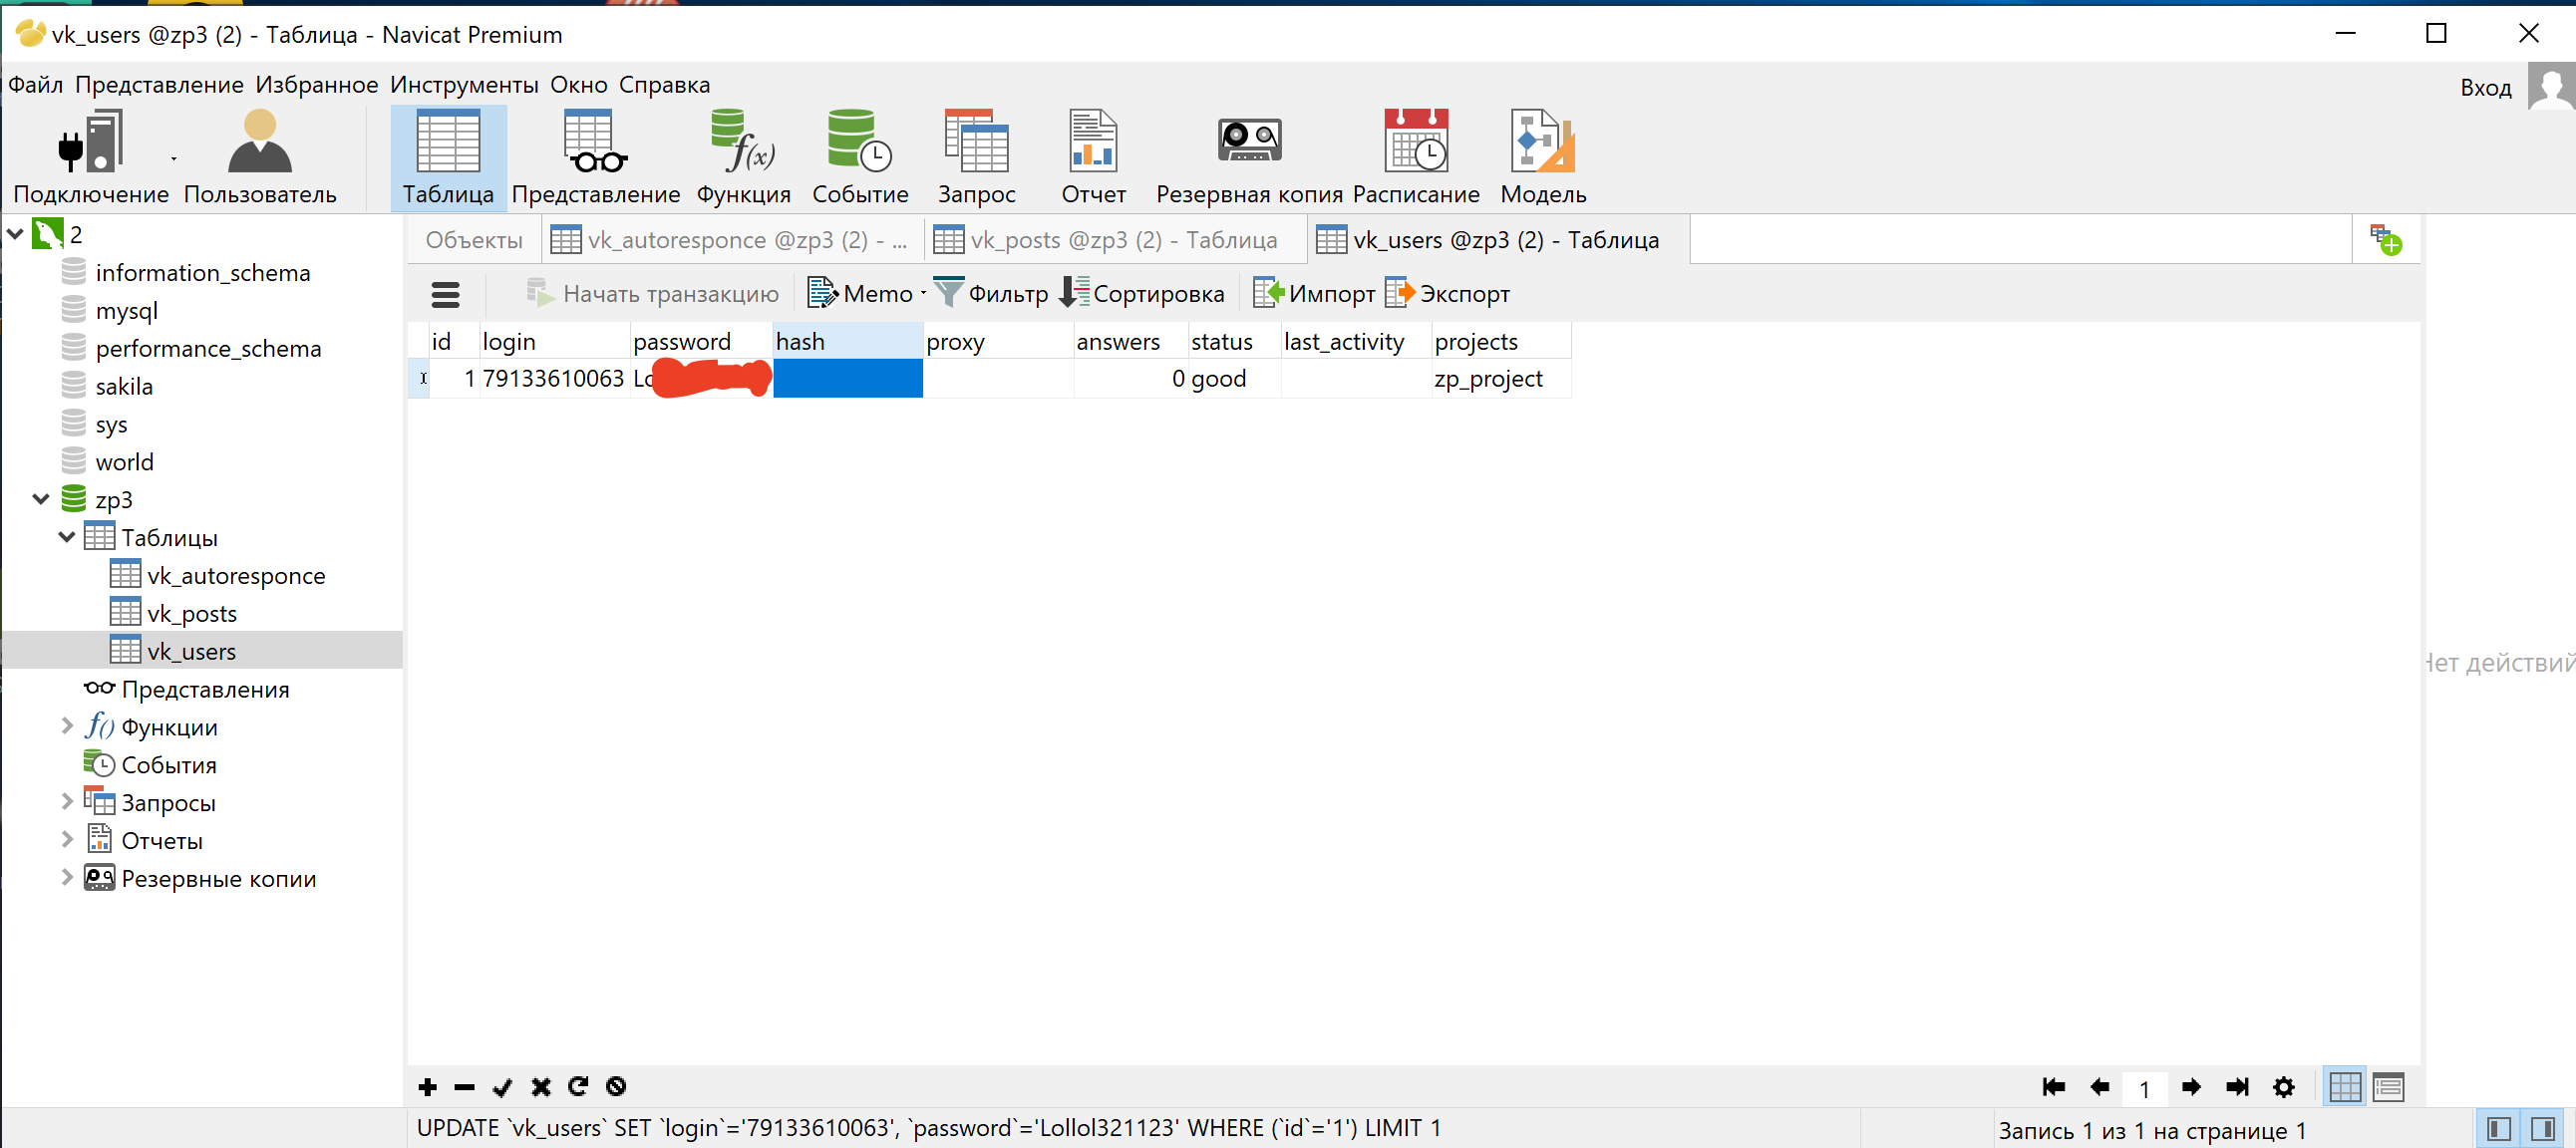
Task: Click the Экспорт button
Action: [1447, 294]
